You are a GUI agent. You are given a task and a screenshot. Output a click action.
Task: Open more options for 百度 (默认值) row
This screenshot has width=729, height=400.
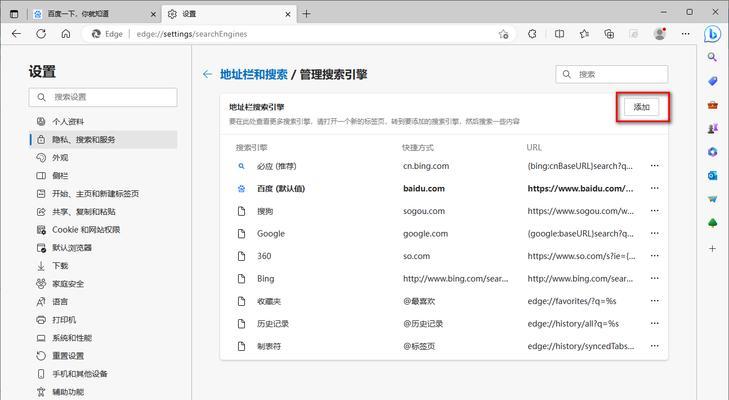(655, 188)
